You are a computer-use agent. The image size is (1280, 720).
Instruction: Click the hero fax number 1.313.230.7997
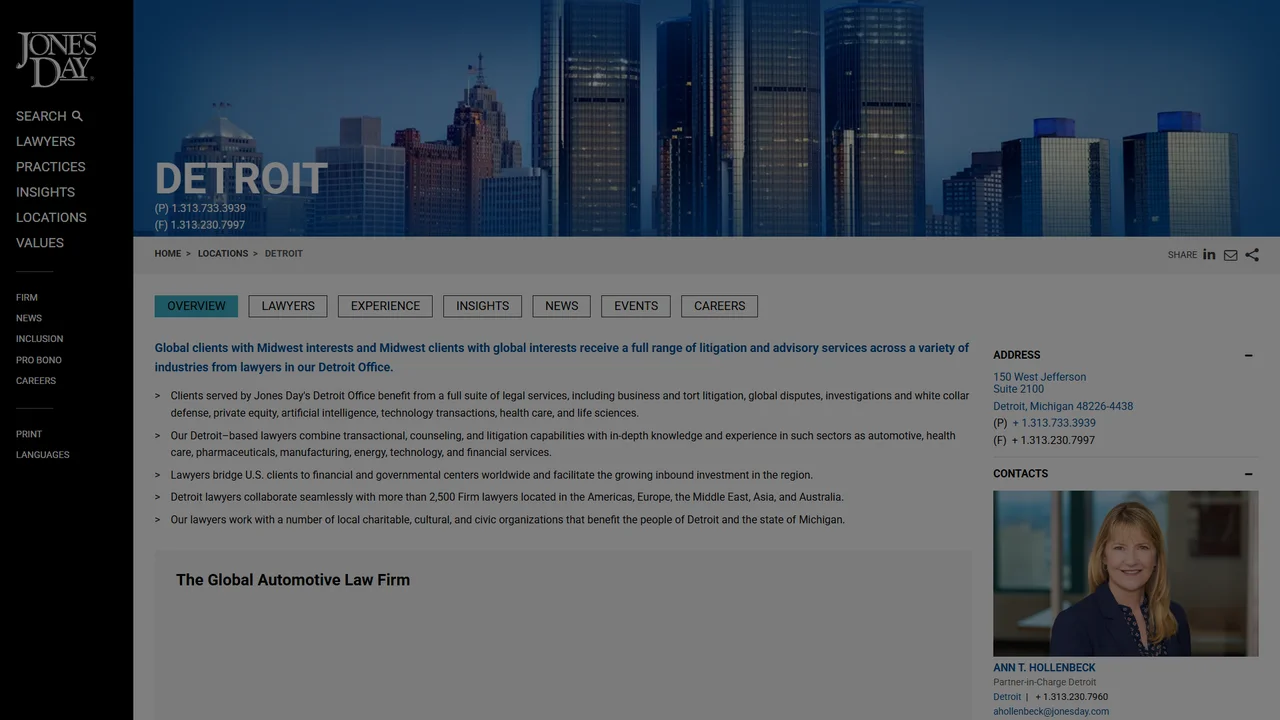coord(208,225)
